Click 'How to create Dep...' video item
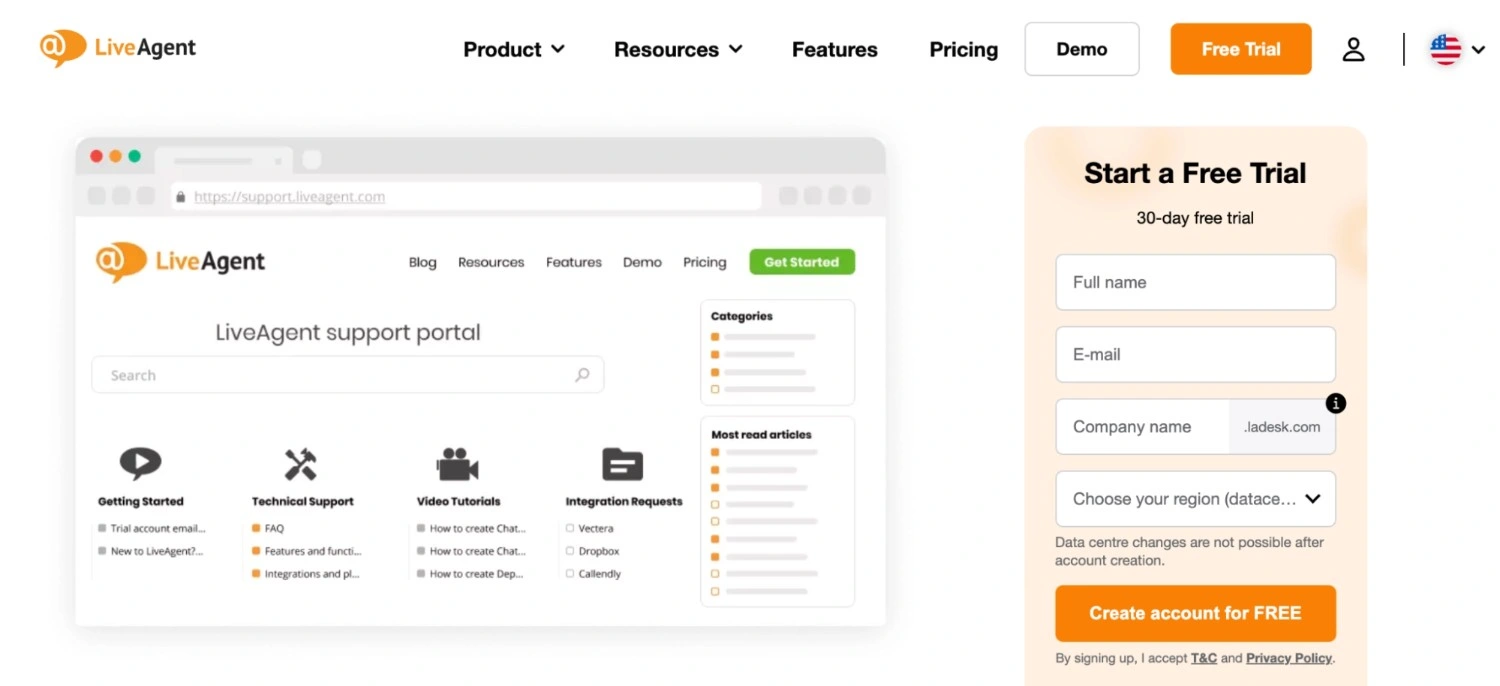The image size is (1500, 686). [x=471, y=574]
